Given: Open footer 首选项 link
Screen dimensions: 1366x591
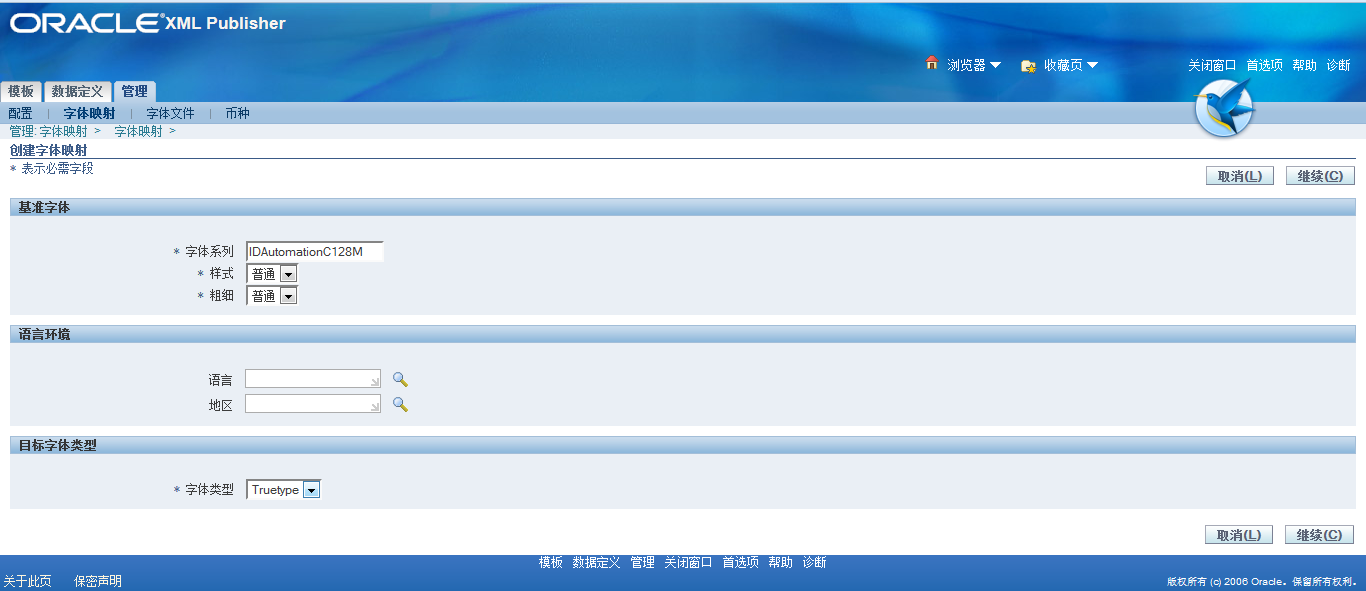Looking at the screenshot, I should tap(741, 563).
